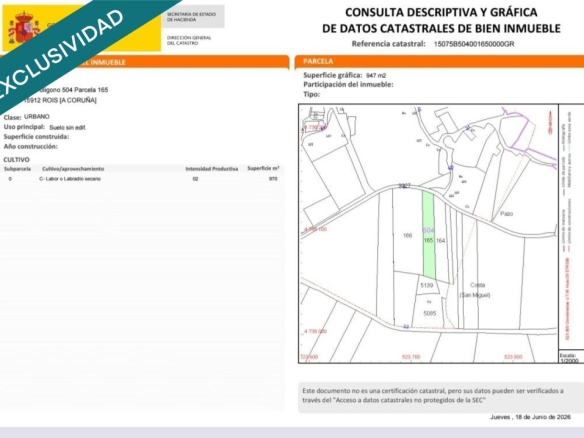Click parcel number '164' on the map

441,241
